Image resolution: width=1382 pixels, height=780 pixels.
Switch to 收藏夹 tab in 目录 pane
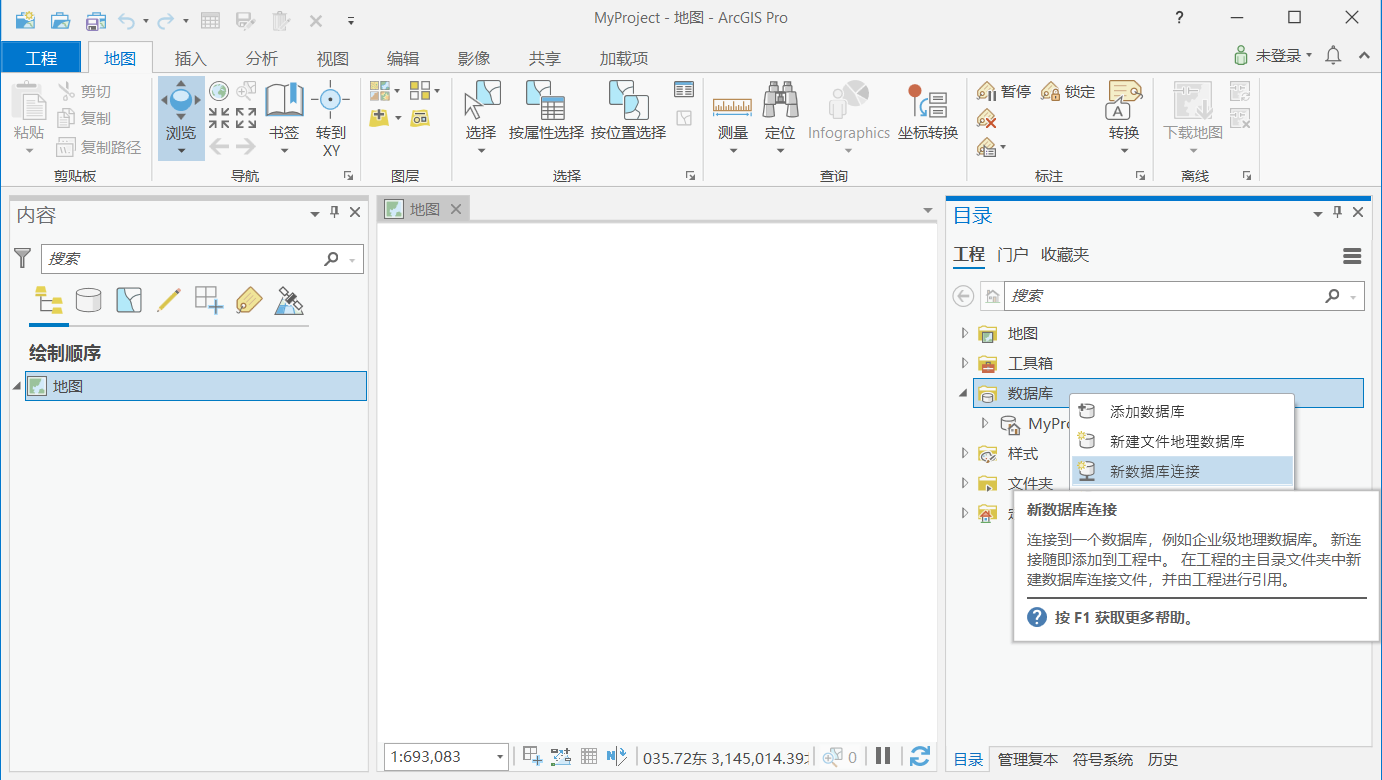pos(1065,255)
